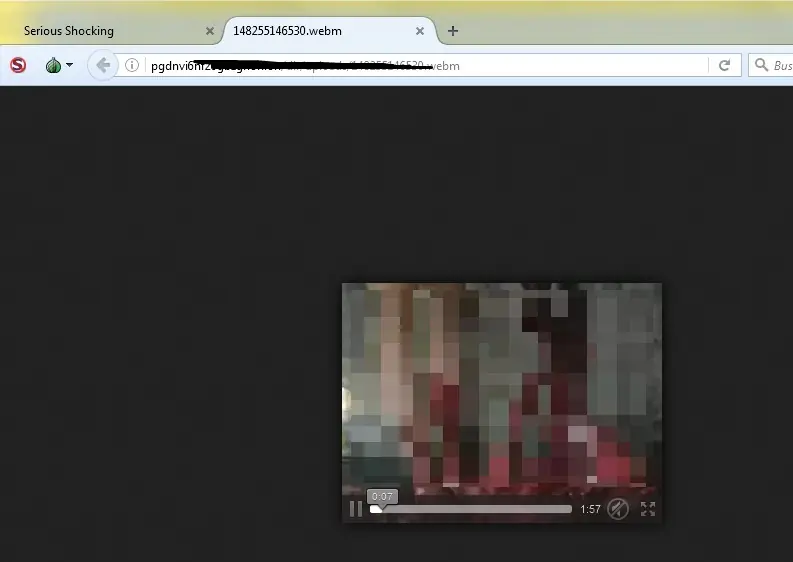Select the 148255146530.webm tab

(x=329, y=31)
